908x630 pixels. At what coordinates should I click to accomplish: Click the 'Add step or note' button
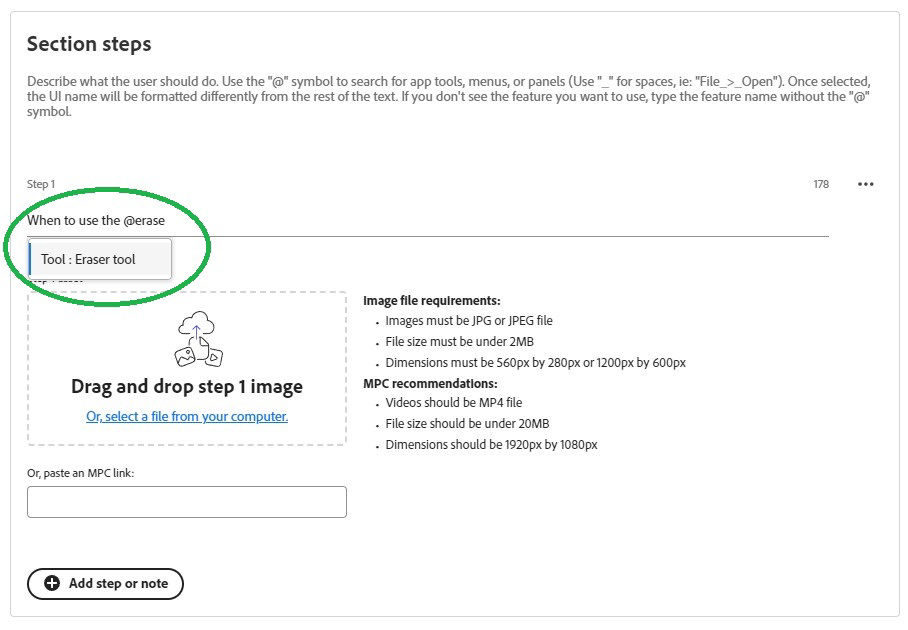click(105, 583)
